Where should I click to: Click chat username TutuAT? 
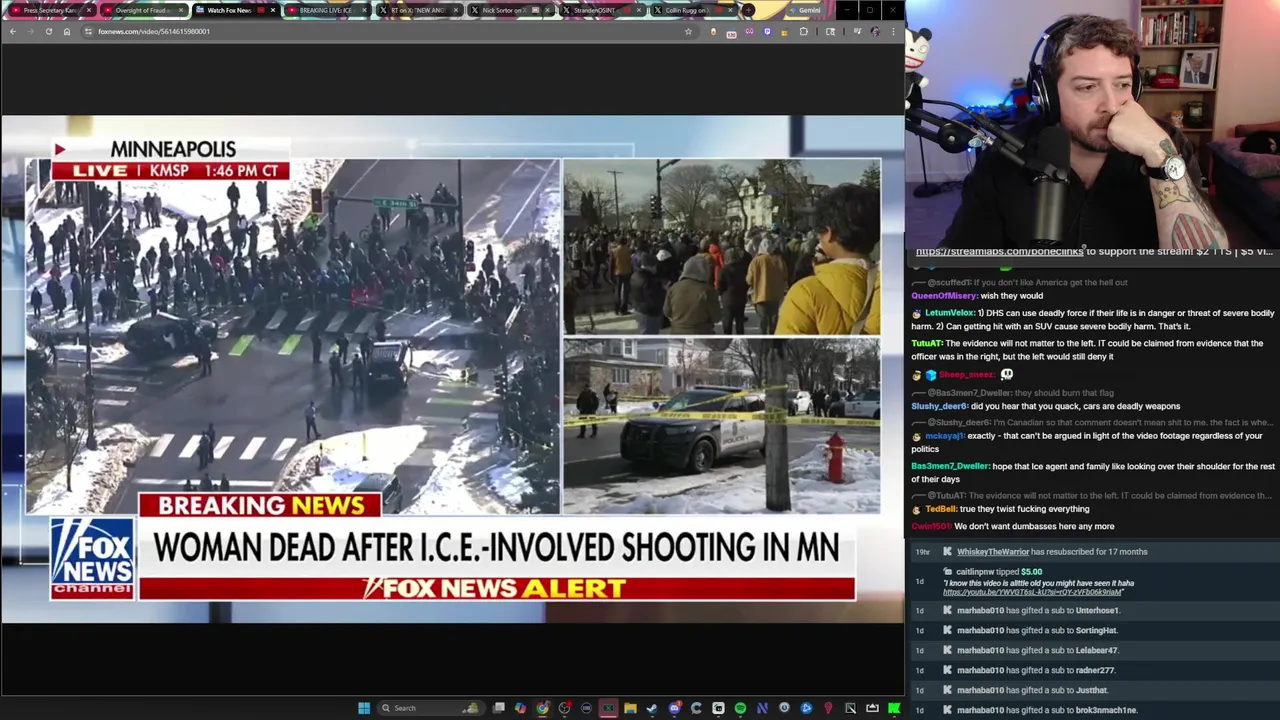click(x=927, y=343)
